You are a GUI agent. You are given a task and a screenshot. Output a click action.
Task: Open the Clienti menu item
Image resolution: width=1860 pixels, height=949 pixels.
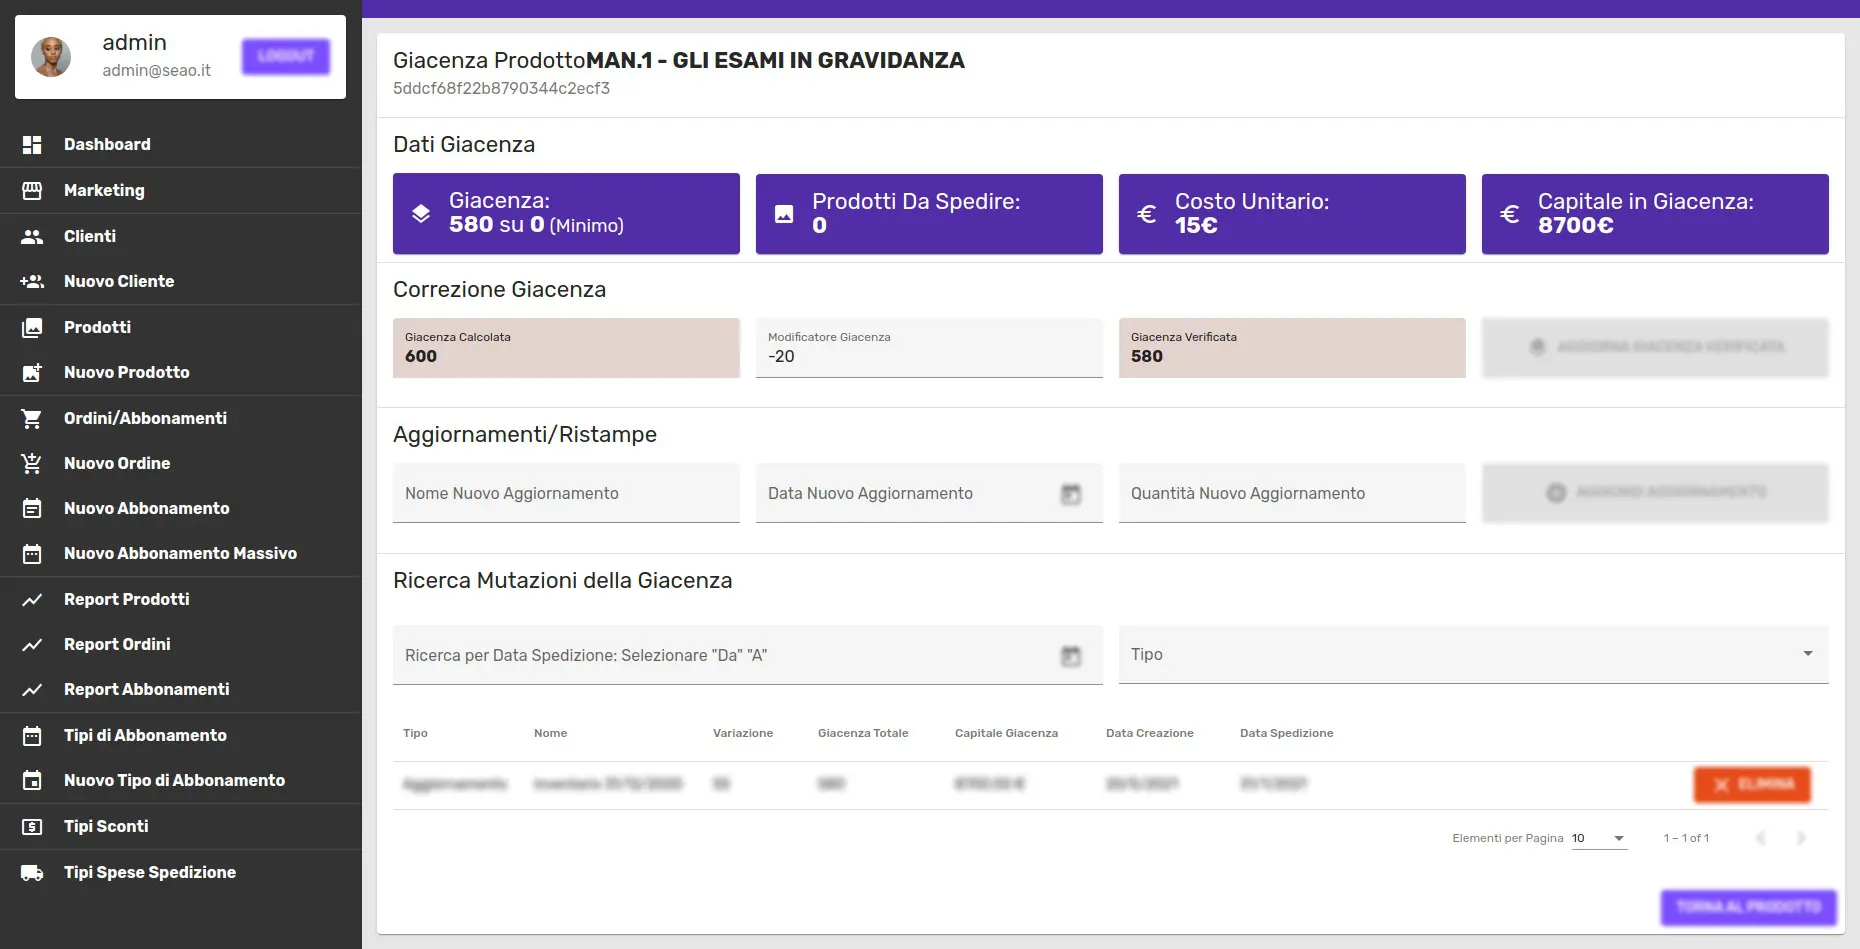[90, 236]
